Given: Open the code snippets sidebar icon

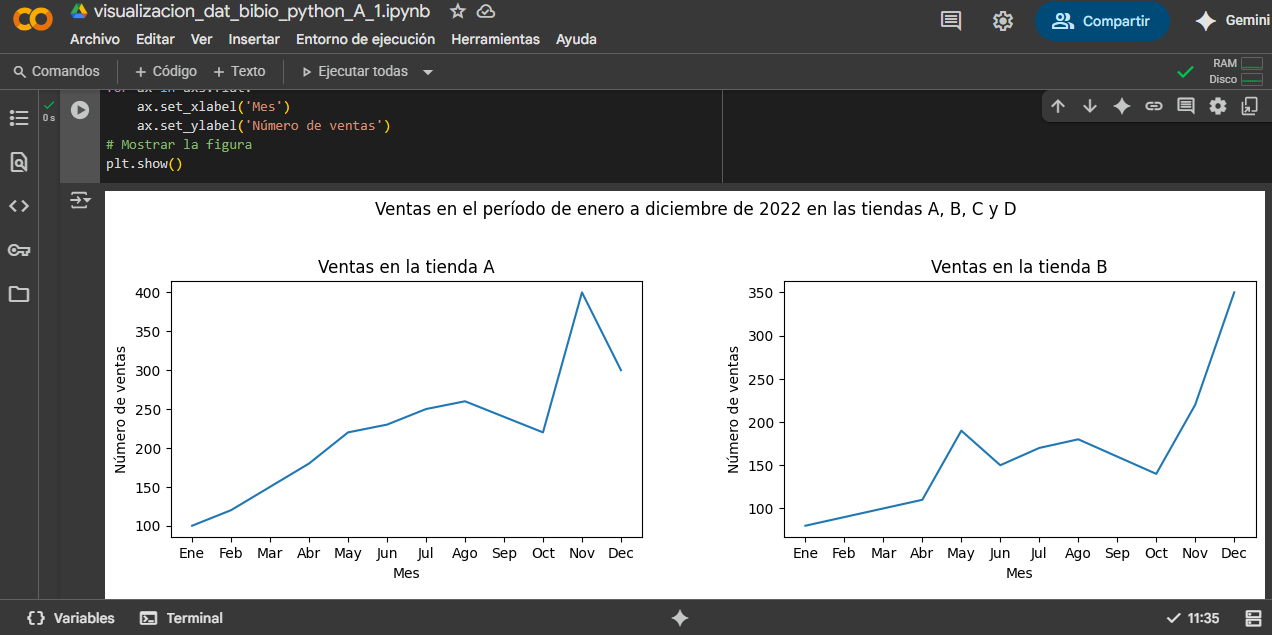Looking at the screenshot, I should pyautogui.click(x=19, y=206).
